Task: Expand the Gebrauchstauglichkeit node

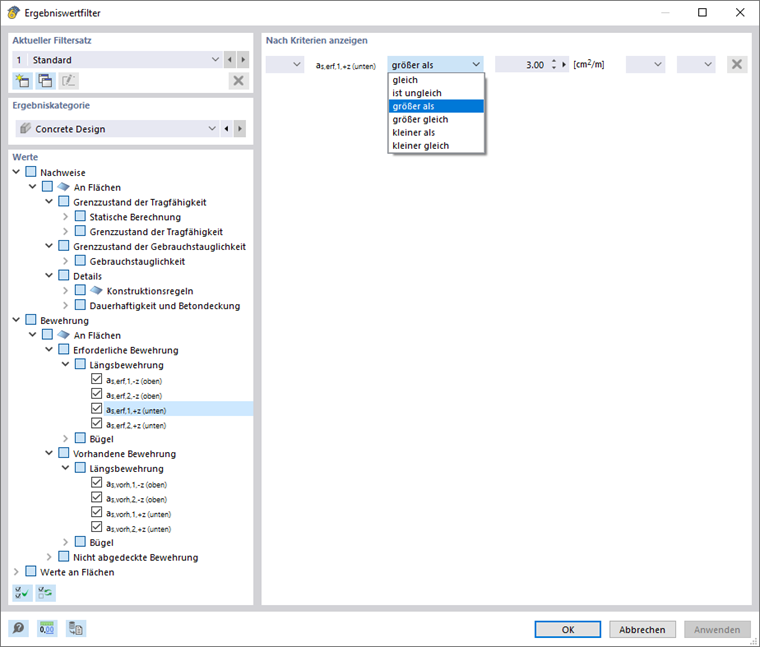Action: click(x=65, y=261)
